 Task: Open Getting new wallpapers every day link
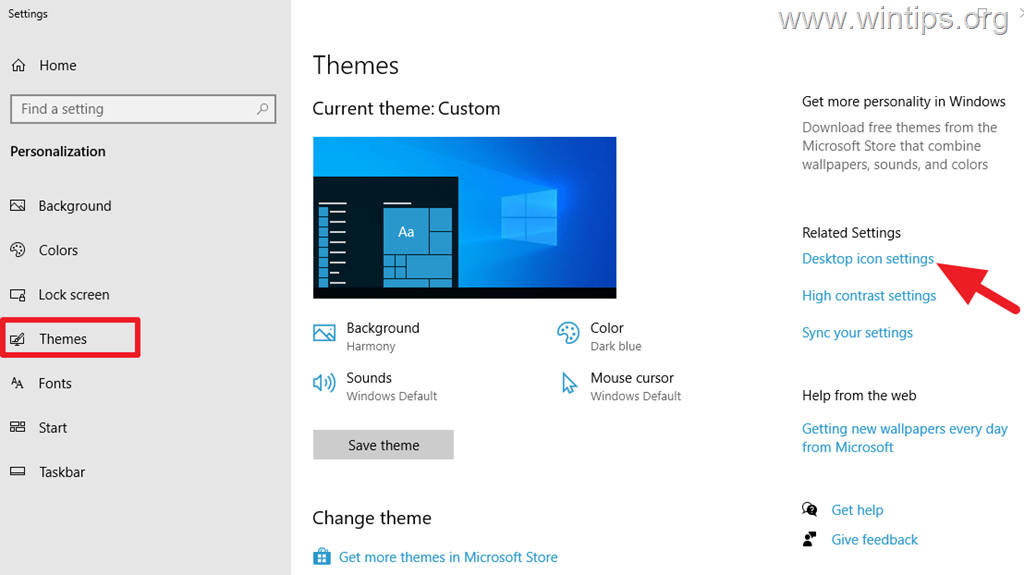pyautogui.click(x=904, y=438)
